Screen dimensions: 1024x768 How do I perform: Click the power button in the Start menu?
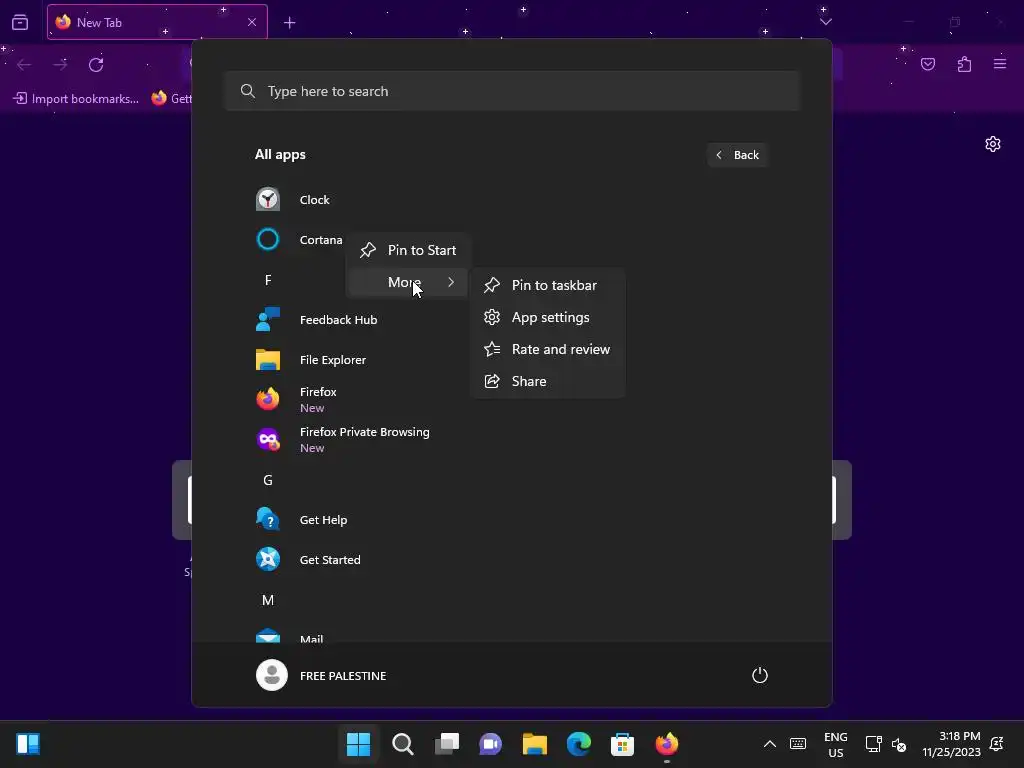pyautogui.click(x=760, y=675)
